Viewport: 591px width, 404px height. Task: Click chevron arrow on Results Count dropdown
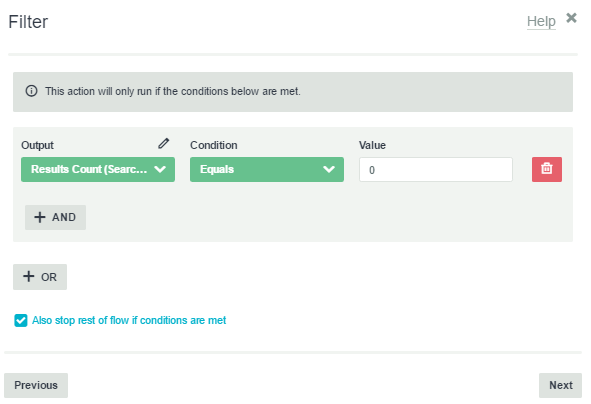pyautogui.click(x=160, y=169)
